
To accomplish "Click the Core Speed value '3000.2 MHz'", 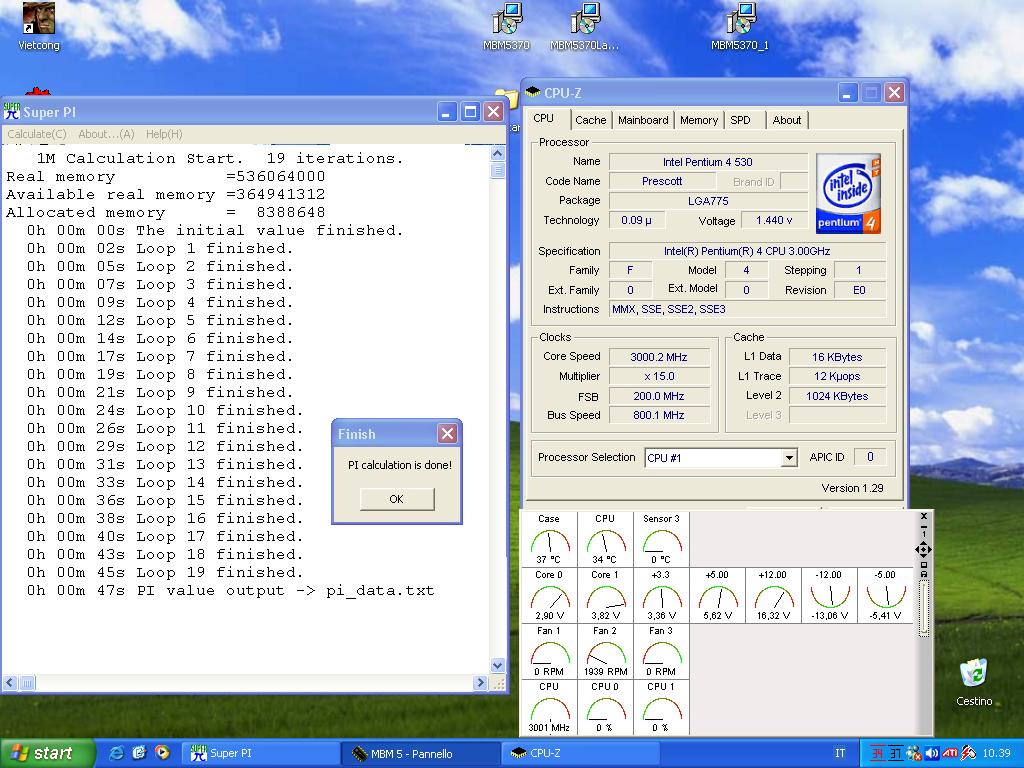I will coord(659,357).
